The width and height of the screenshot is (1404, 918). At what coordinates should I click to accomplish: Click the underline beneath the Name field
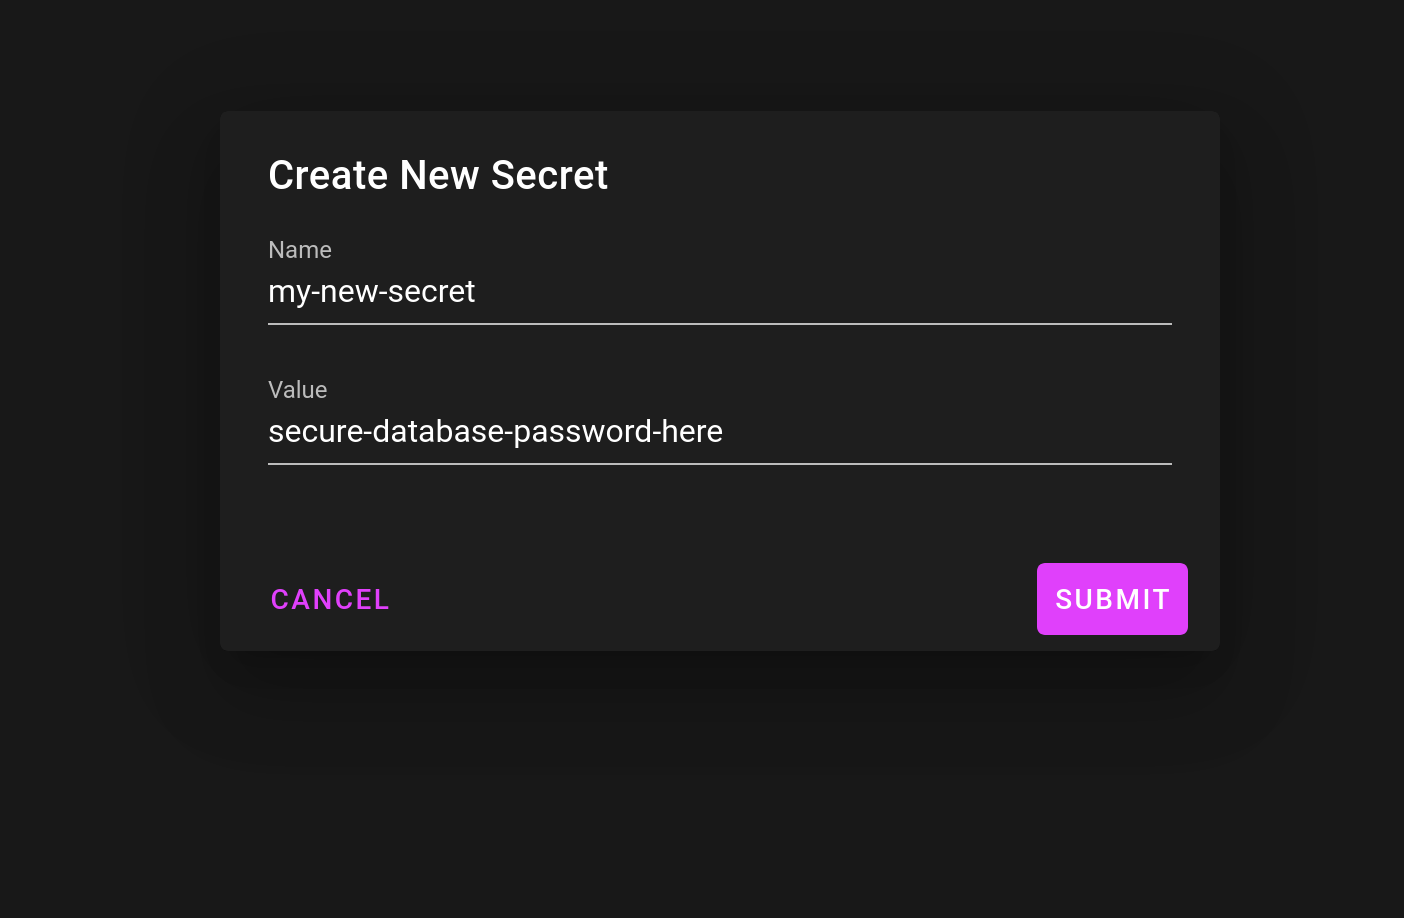pyautogui.click(x=719, y=324)
